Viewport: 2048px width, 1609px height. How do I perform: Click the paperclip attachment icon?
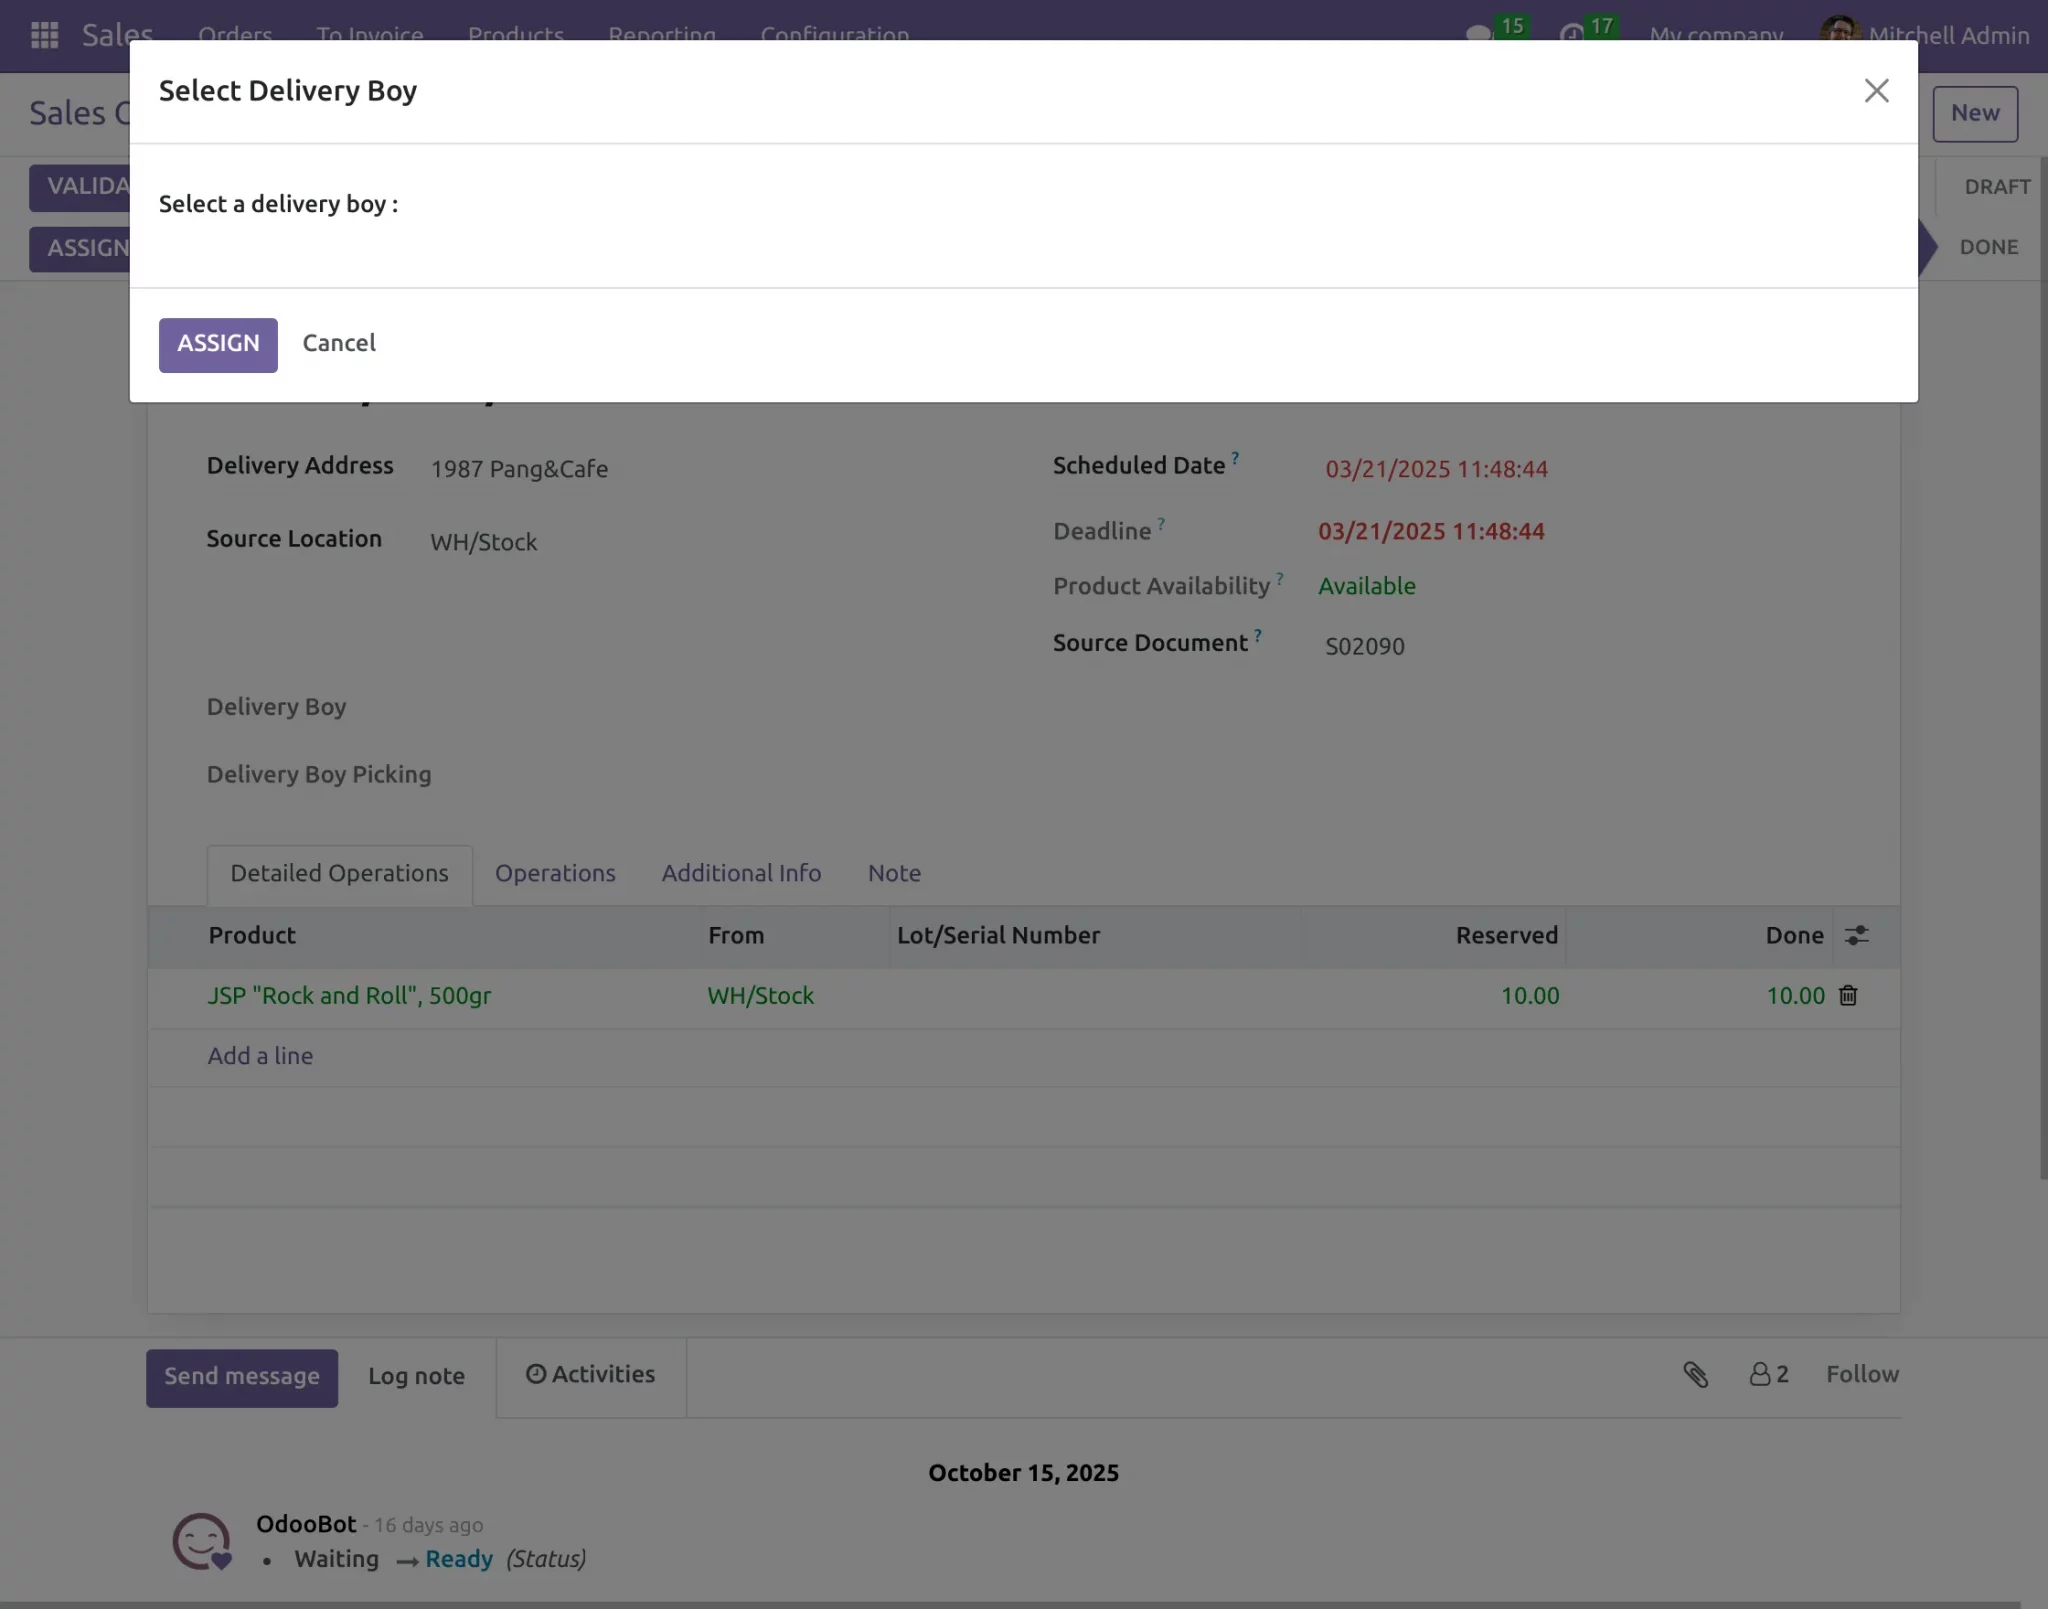[1695, 1374]
